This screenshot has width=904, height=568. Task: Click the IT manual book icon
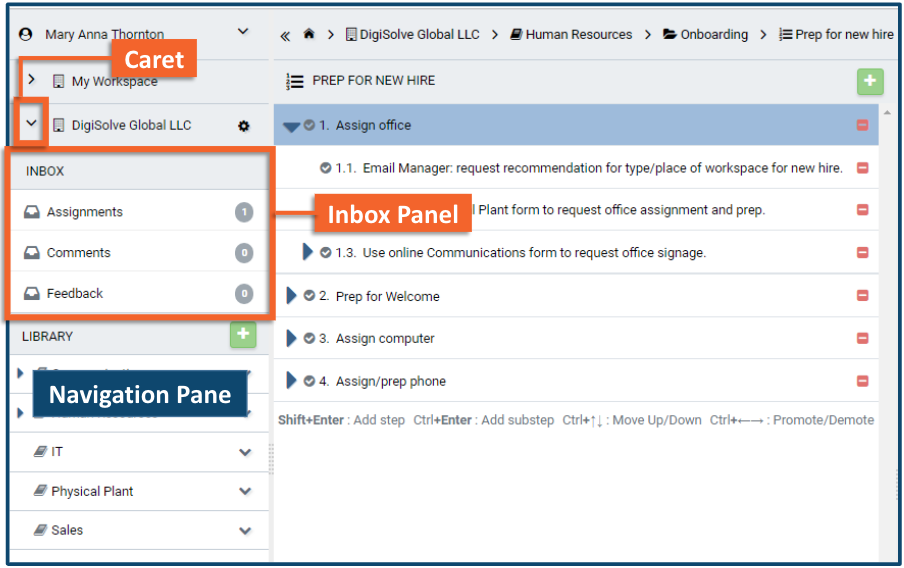click(40, 452)
